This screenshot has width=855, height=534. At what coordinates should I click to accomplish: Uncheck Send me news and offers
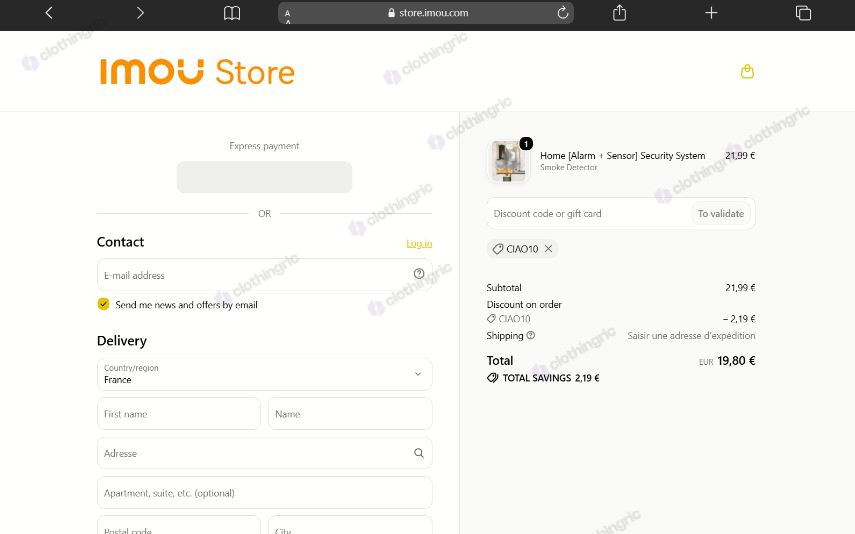click(103, 304)
